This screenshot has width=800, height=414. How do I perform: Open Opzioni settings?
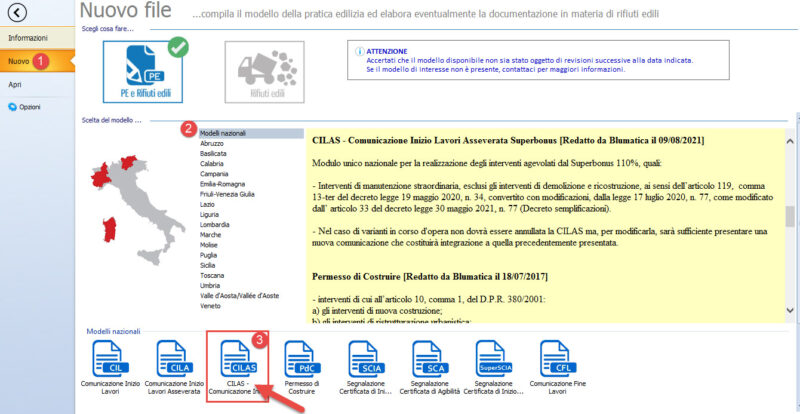[29, 107]
